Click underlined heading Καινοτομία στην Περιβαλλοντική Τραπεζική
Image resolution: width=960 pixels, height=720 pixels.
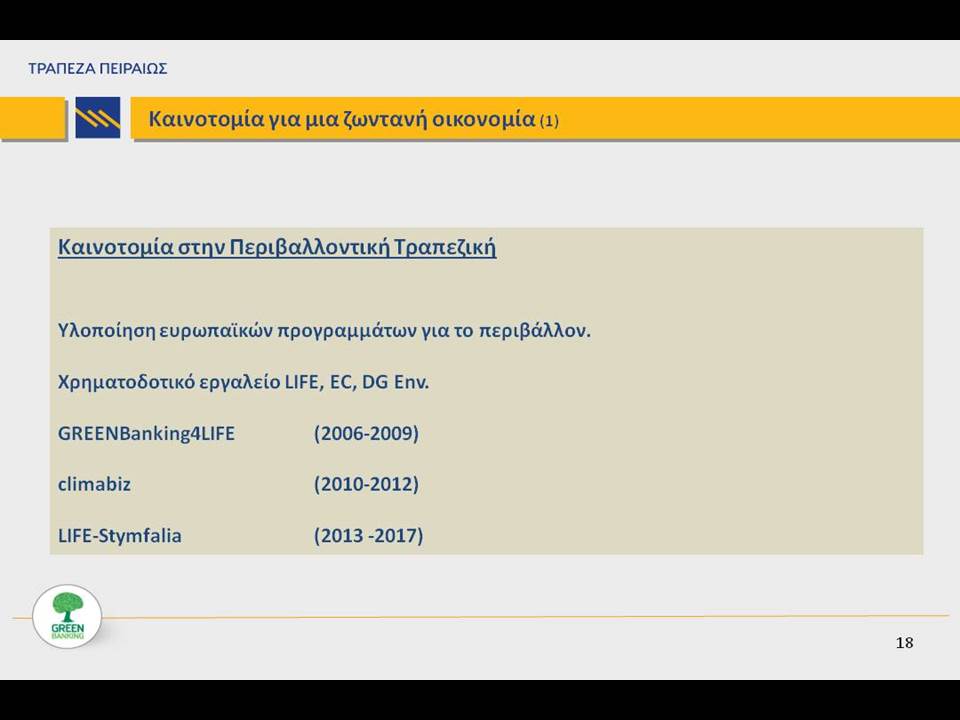[277, 247]
